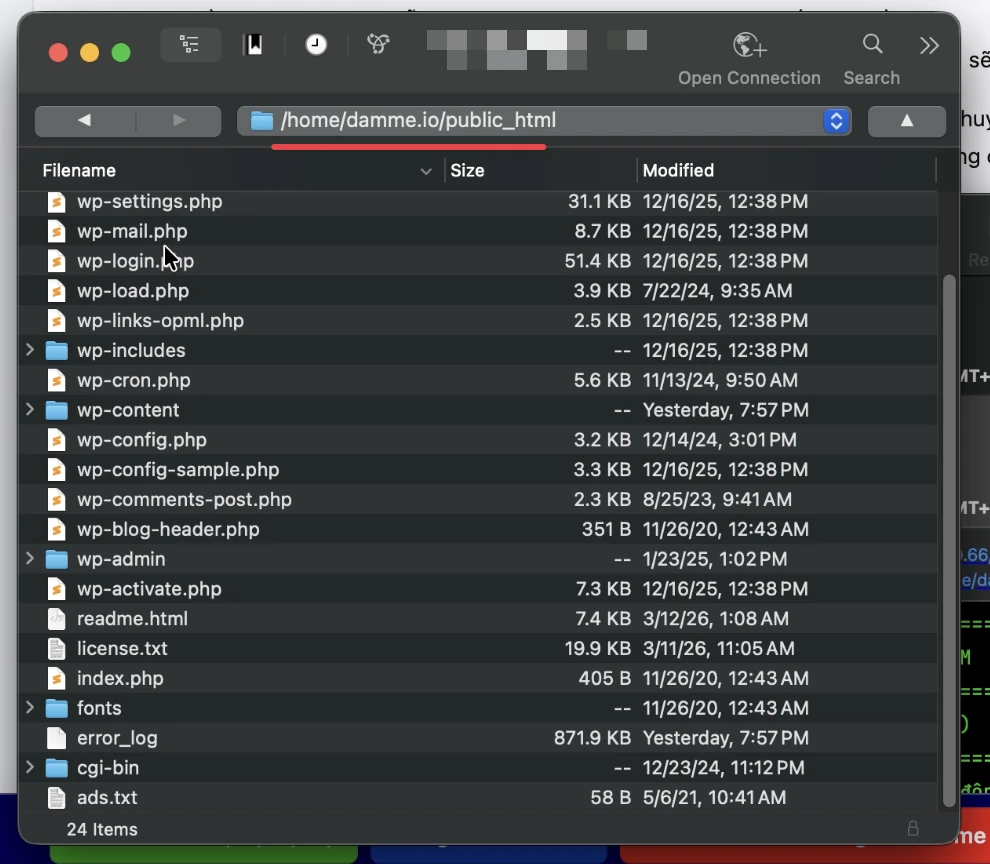The height and width of the screenshot is (864, 990).
Task: Expand the wp-includes folder
Action: point(29,350)
